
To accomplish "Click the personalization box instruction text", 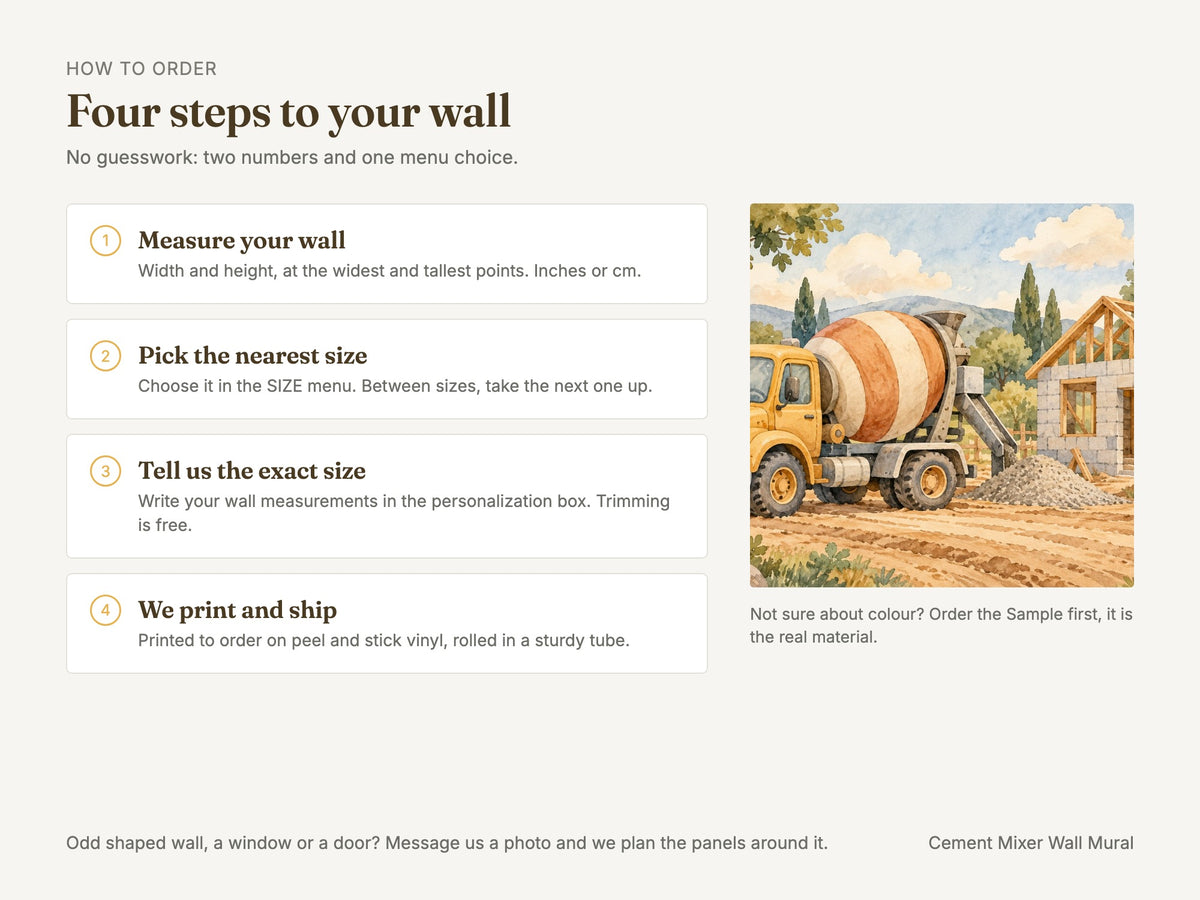I will coord(404,513).
